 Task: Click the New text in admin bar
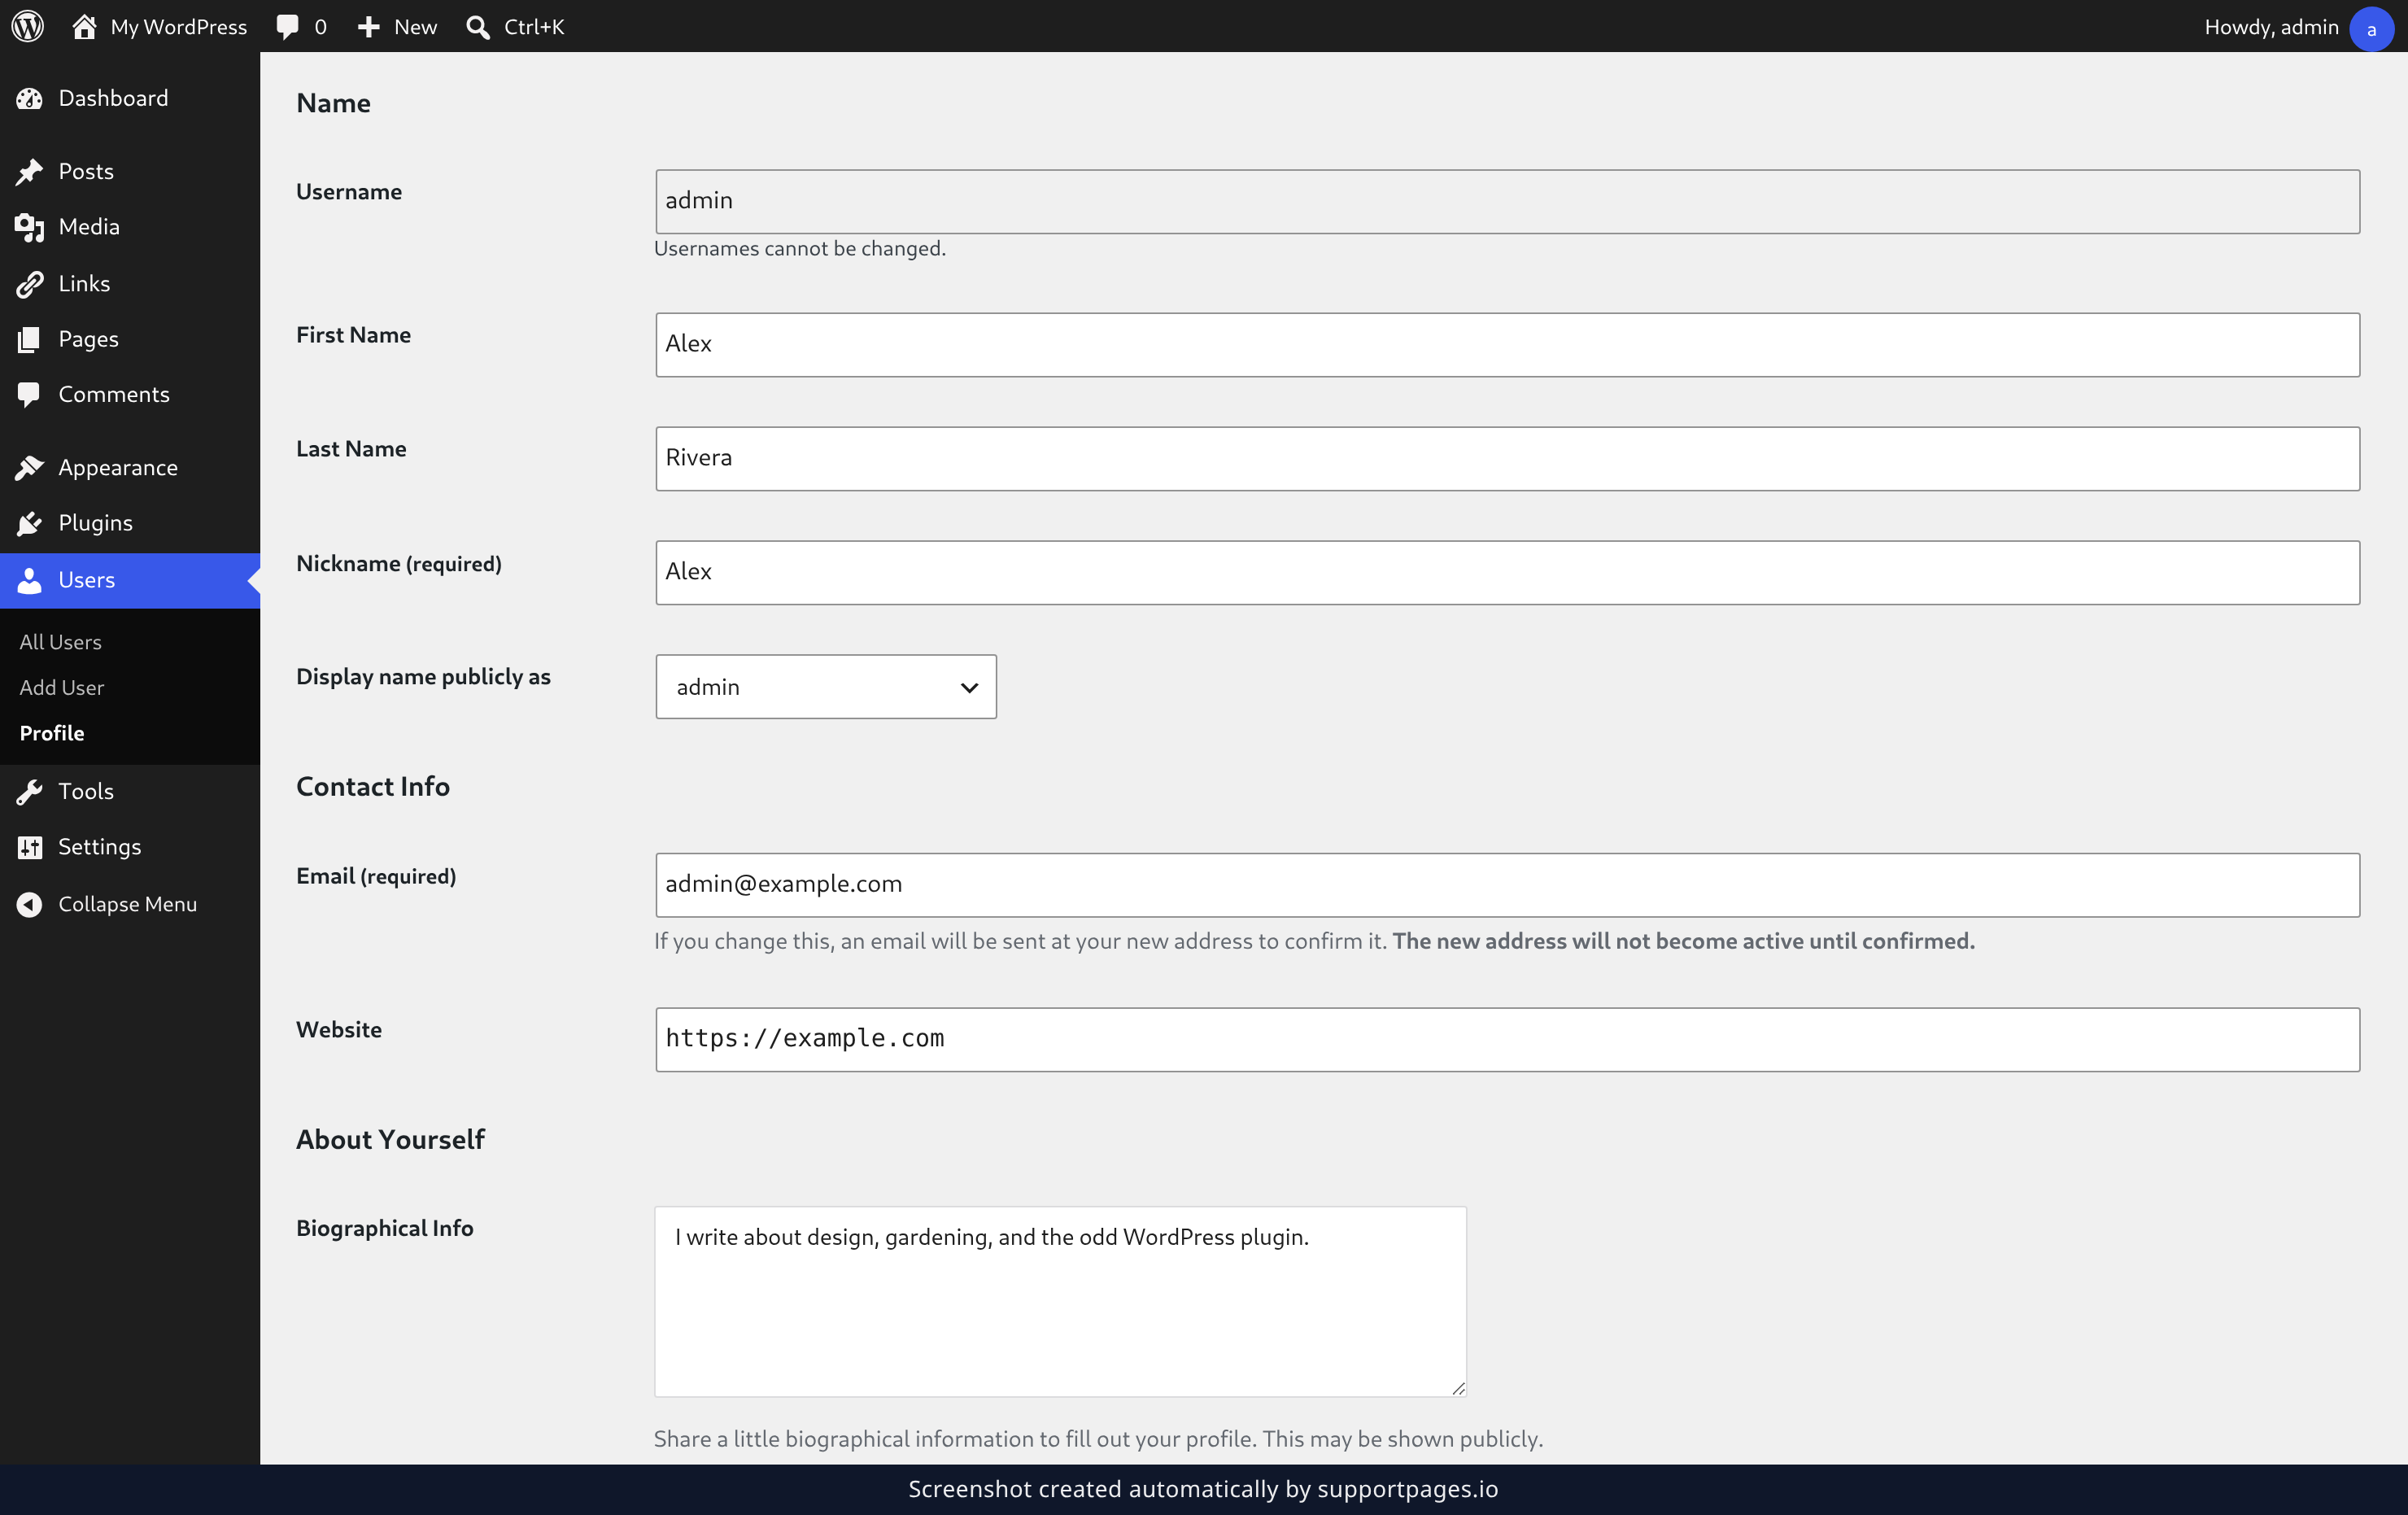415,27
